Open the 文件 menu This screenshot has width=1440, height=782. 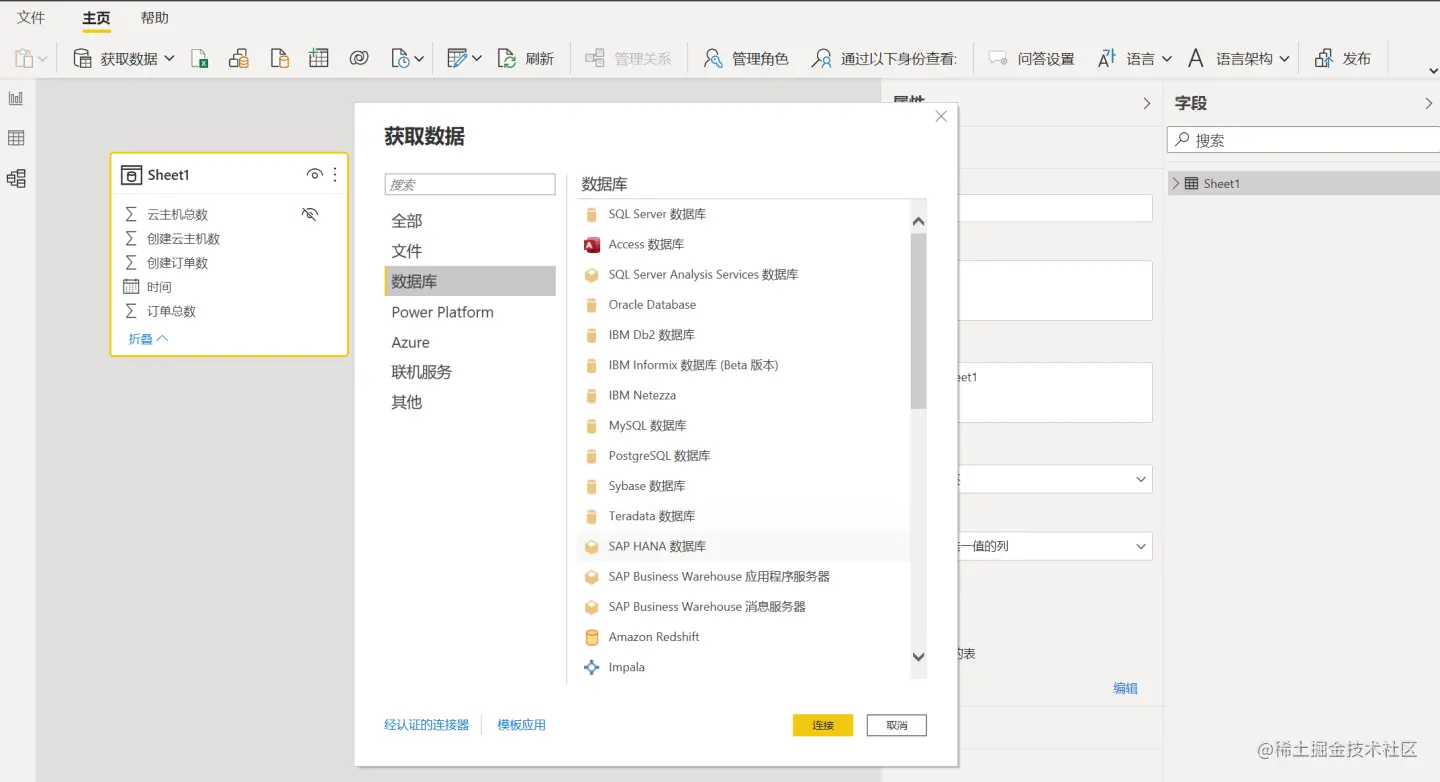pos(31,18)
